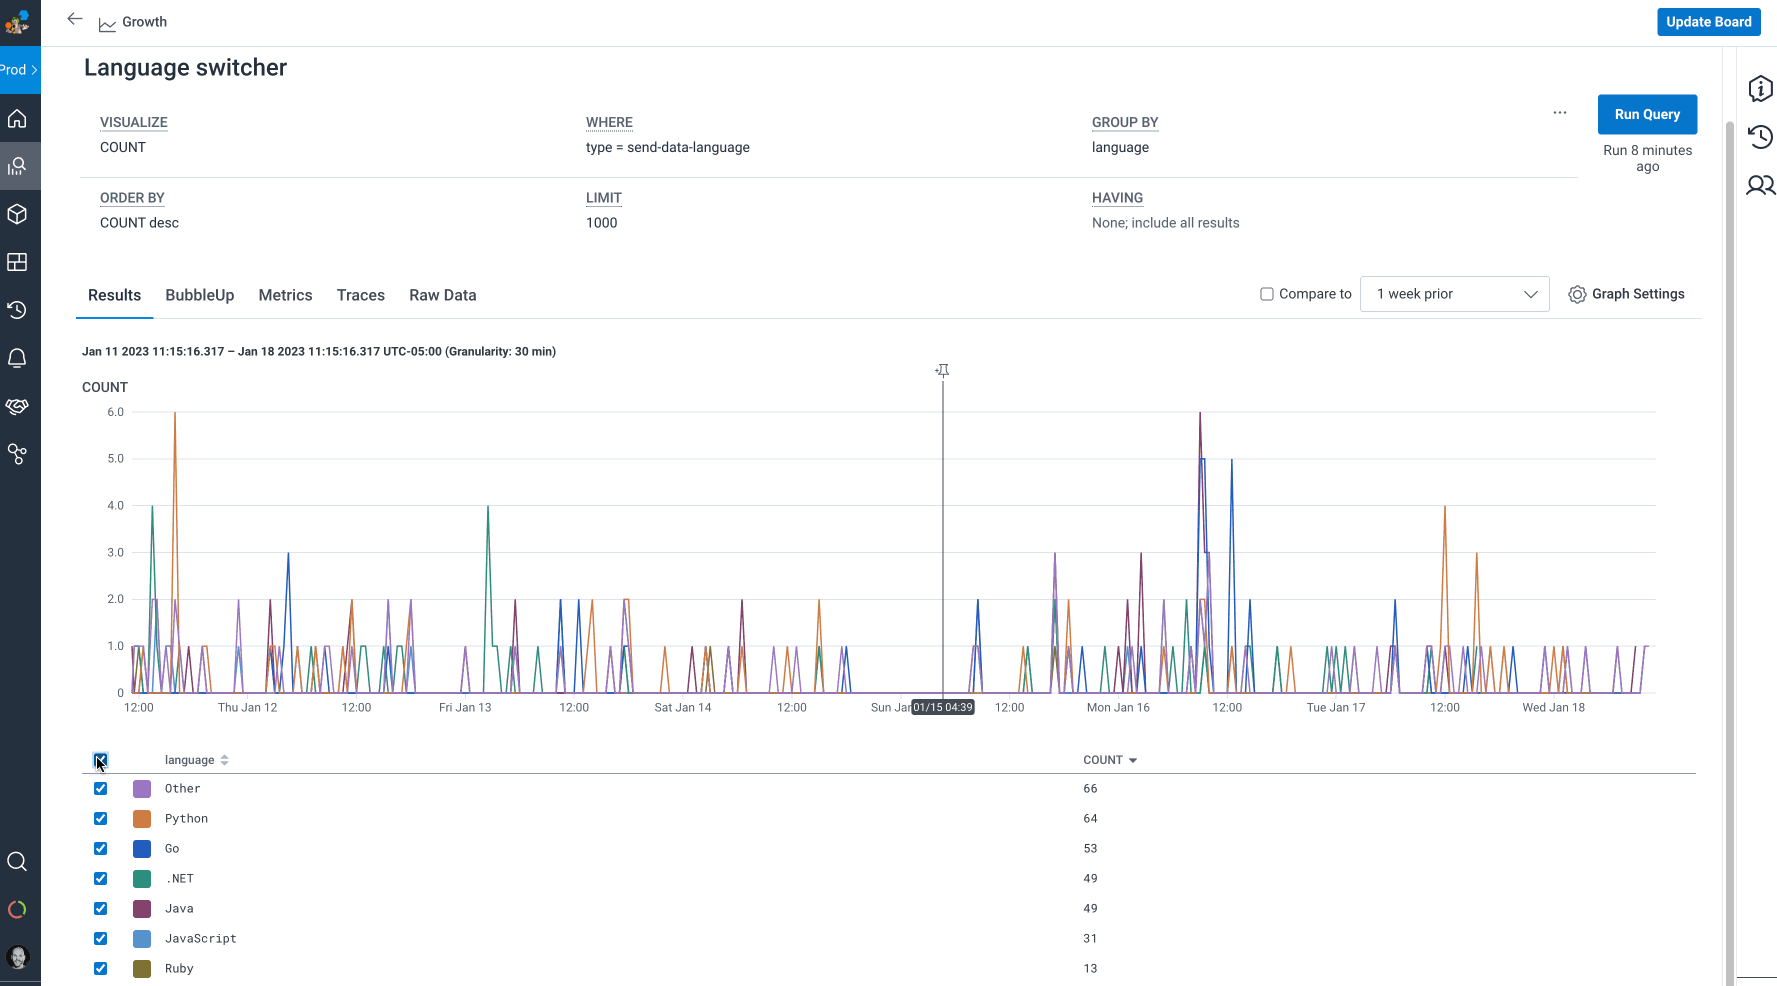Viewport: 1777px width, 986px height.
Task: Click the back arrow next to Growth
Action: tap(75, 19)
